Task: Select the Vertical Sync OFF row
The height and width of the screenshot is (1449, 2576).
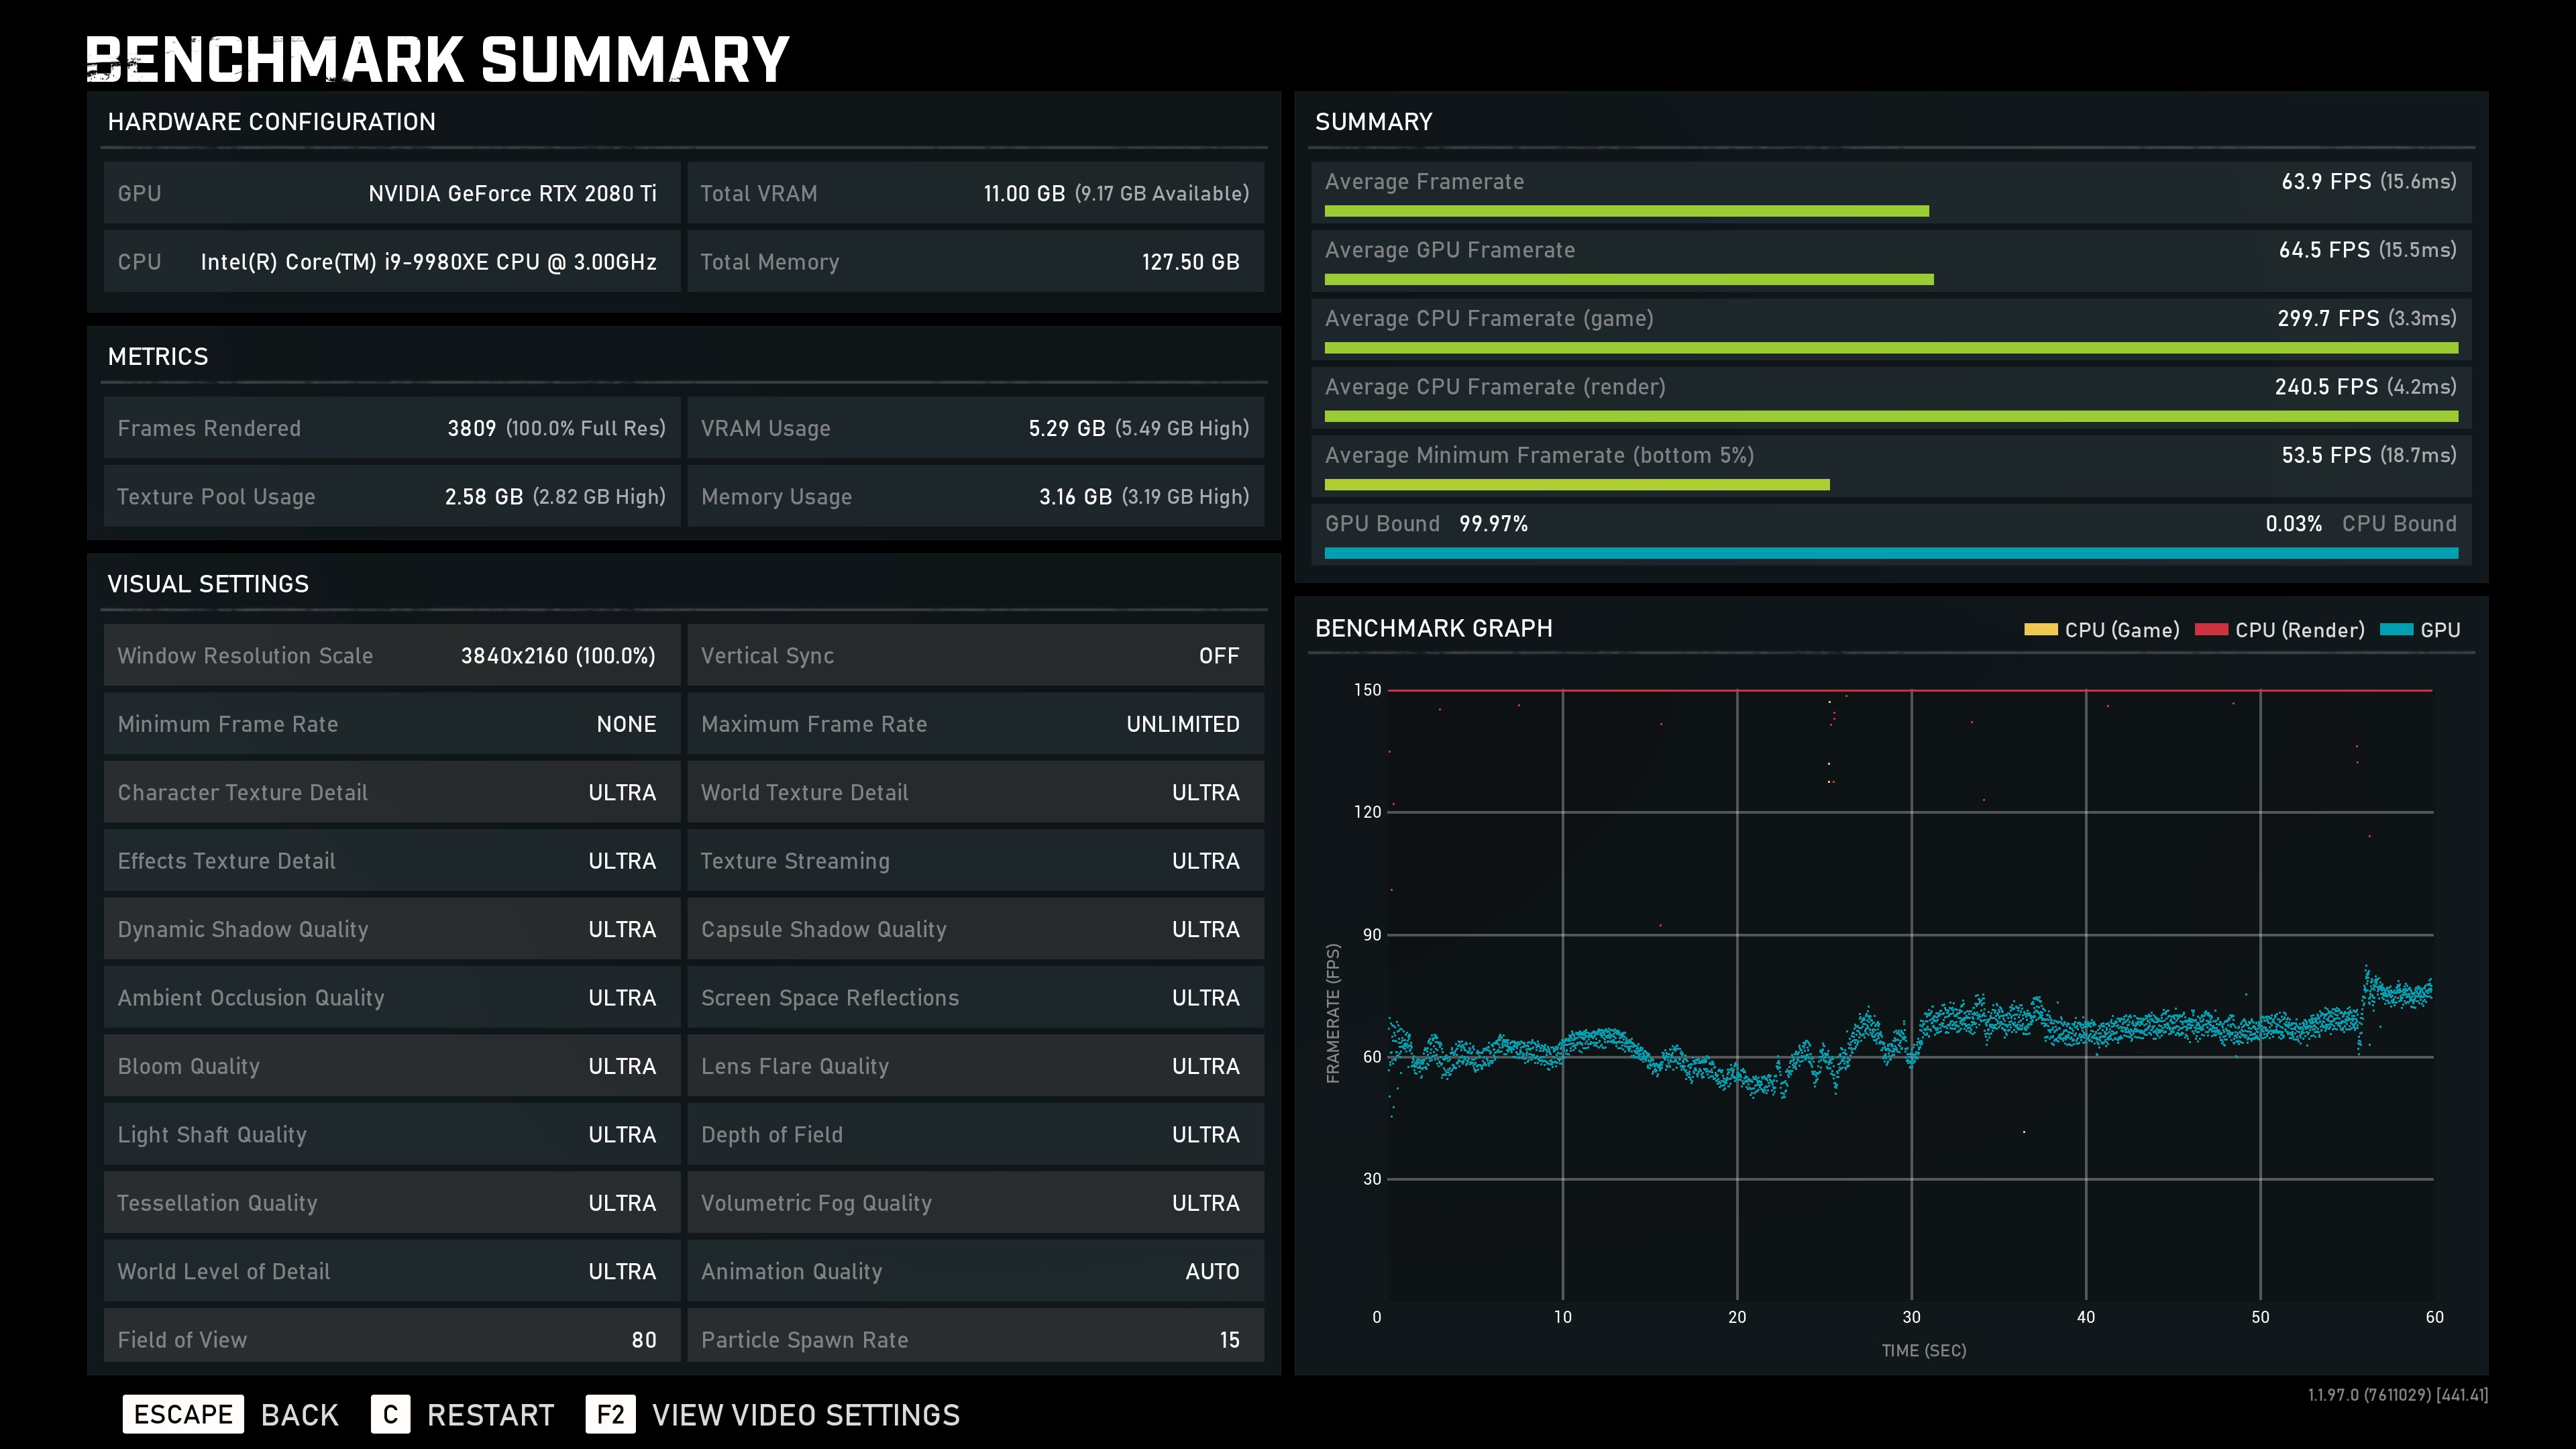Action: (x=975, y=656)
